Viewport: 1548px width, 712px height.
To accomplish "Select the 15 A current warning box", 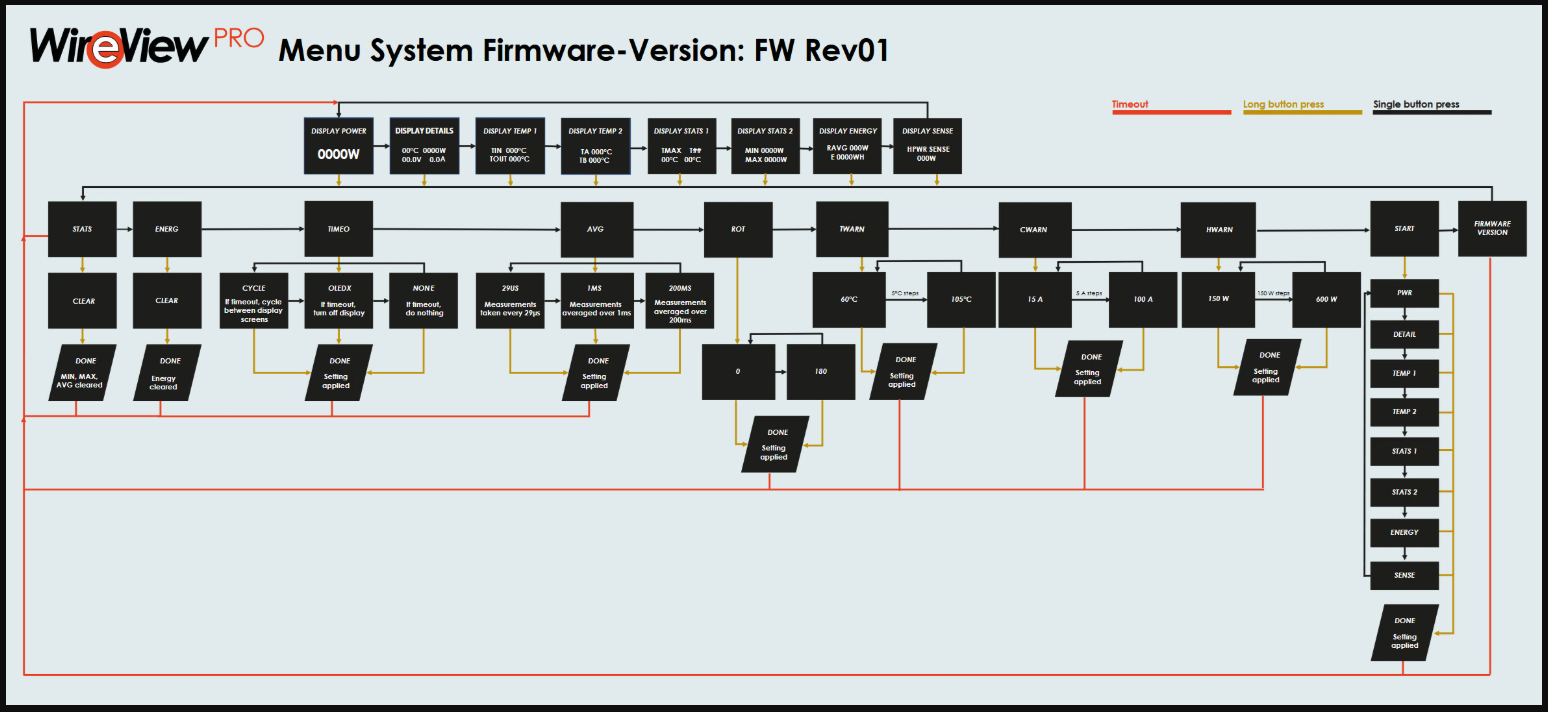I will click(x=1035, y=299).
